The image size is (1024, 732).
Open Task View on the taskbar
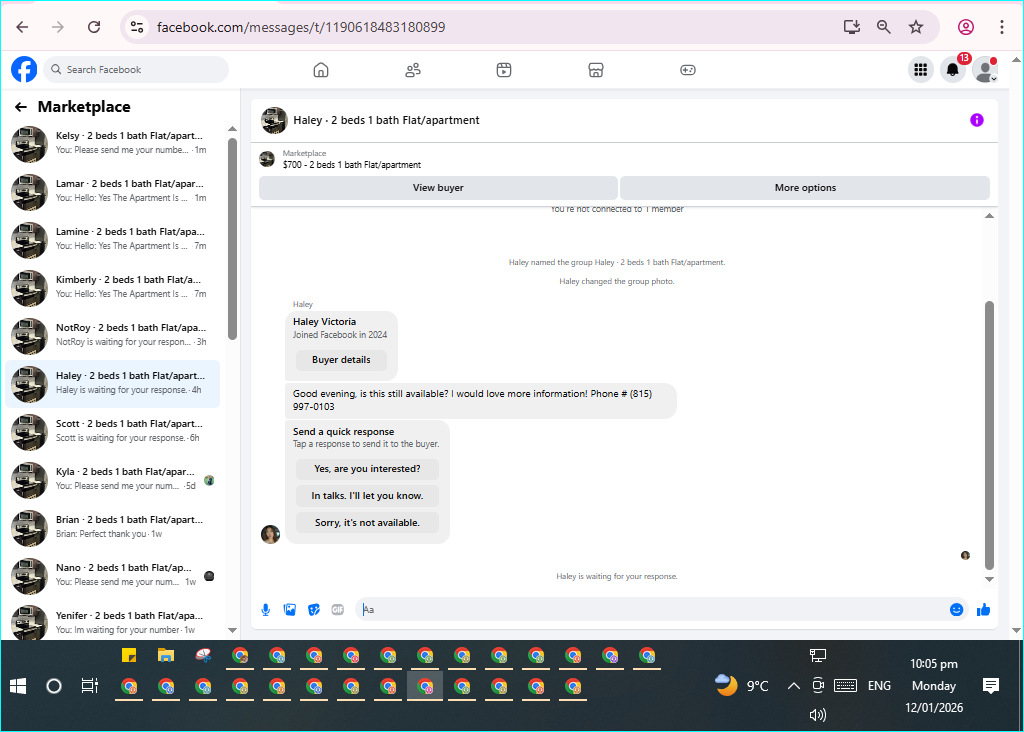click(89, 686)
